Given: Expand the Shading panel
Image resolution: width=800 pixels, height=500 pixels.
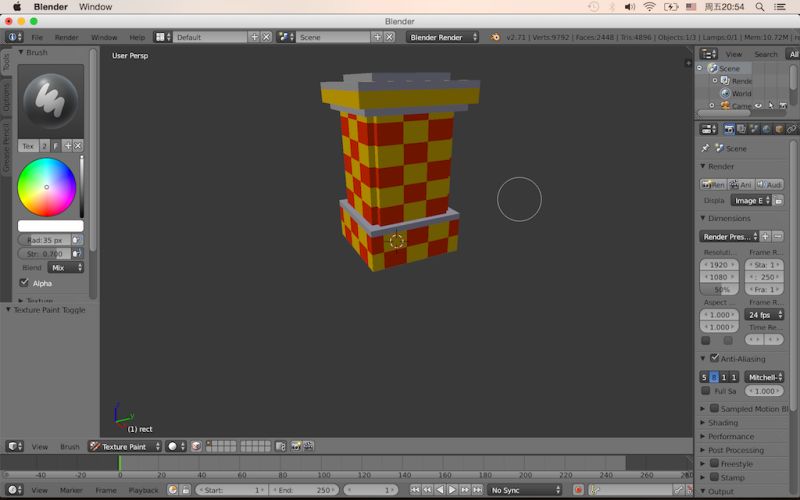Looking at the screenshot, I should [723, 422].
